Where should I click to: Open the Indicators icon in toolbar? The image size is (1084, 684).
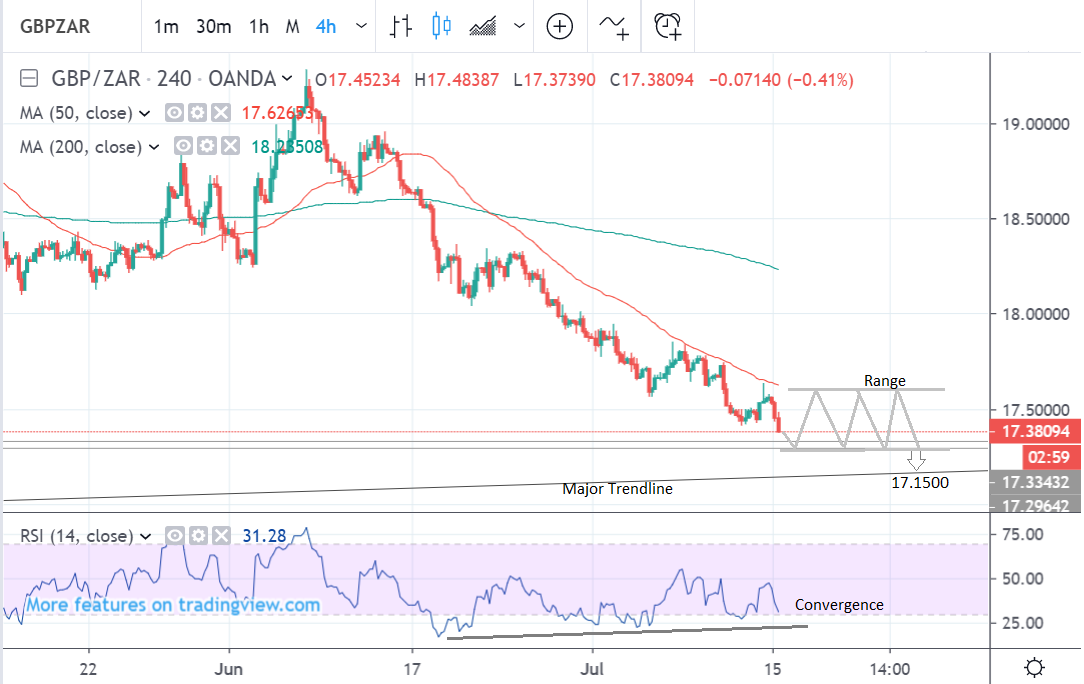tap(613, 26)
